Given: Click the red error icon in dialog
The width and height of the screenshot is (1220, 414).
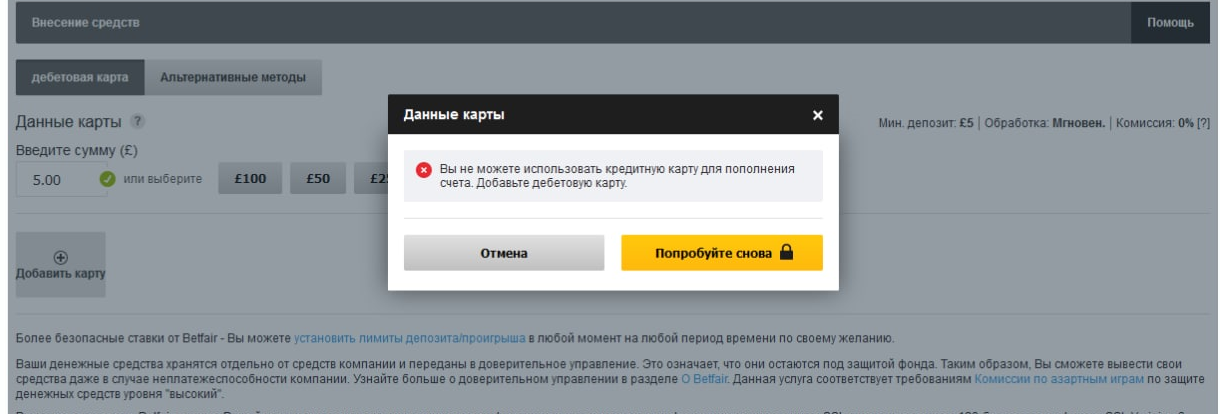Looking at the screenshot, I should (423, 169).
